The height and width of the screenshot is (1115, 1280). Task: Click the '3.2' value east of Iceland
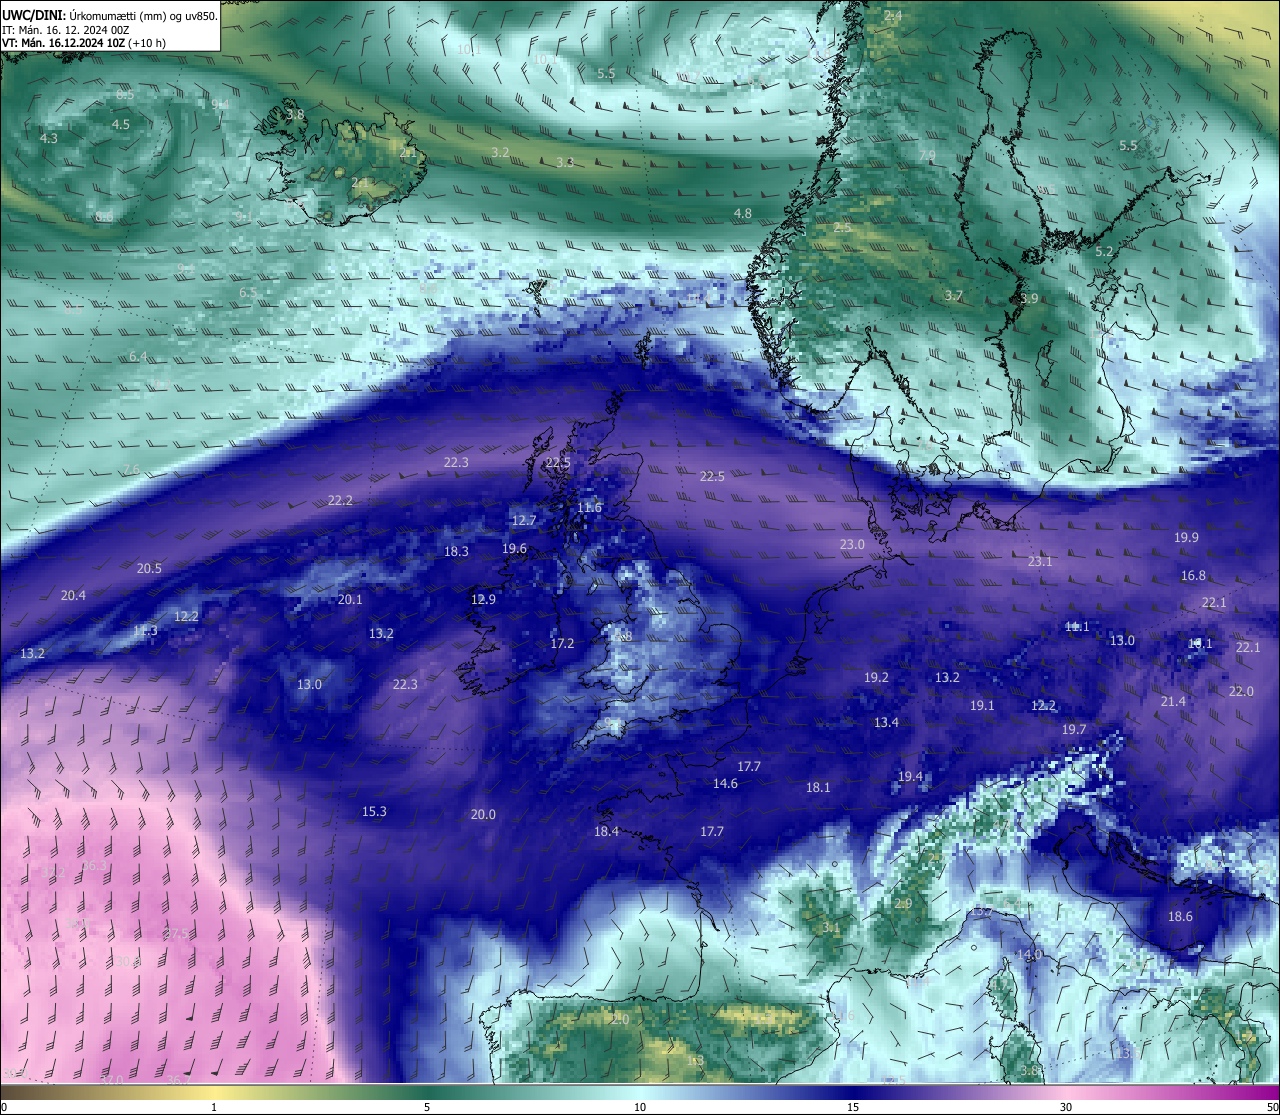[x=500, y=152]
